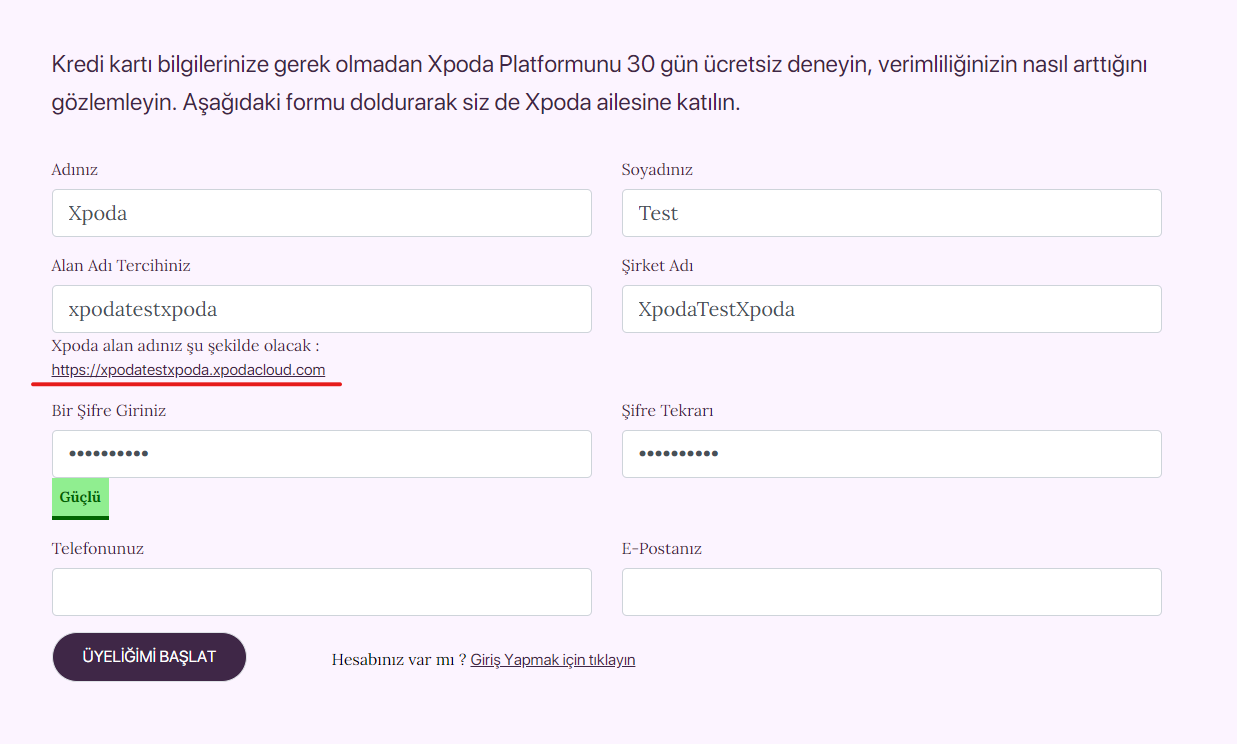Click 'Xpoda alan adınız şu şekilde olacak' text

tap(185, 346)
